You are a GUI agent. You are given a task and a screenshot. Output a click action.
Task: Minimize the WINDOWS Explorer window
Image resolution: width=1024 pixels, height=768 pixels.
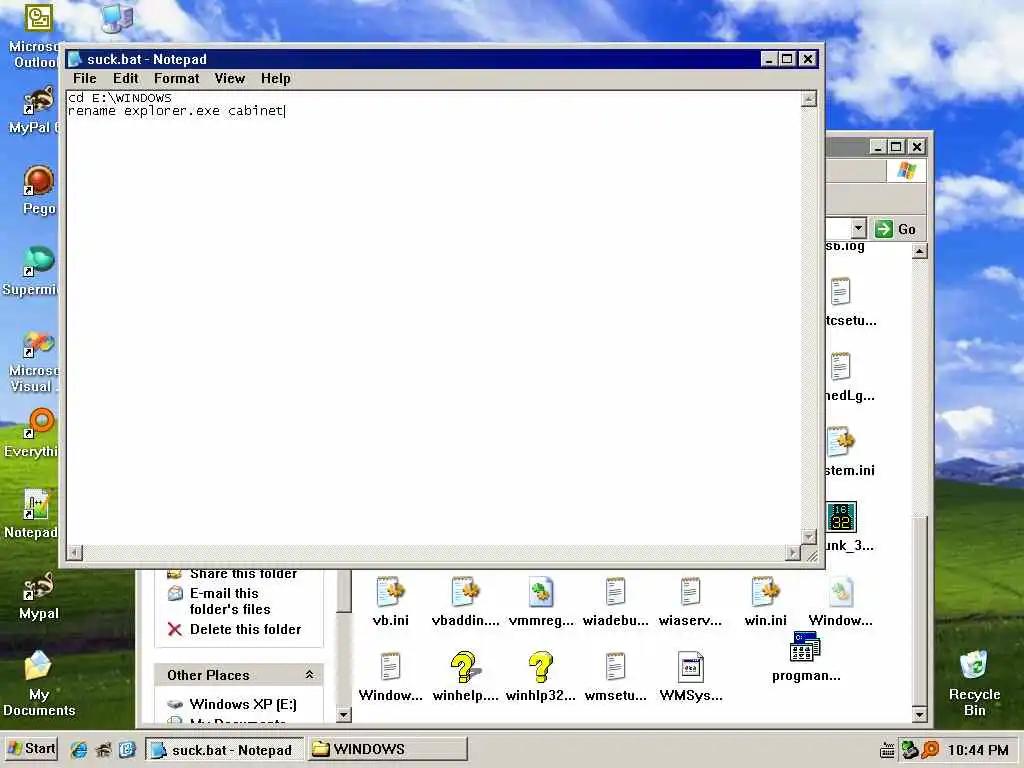click(878, 147)
